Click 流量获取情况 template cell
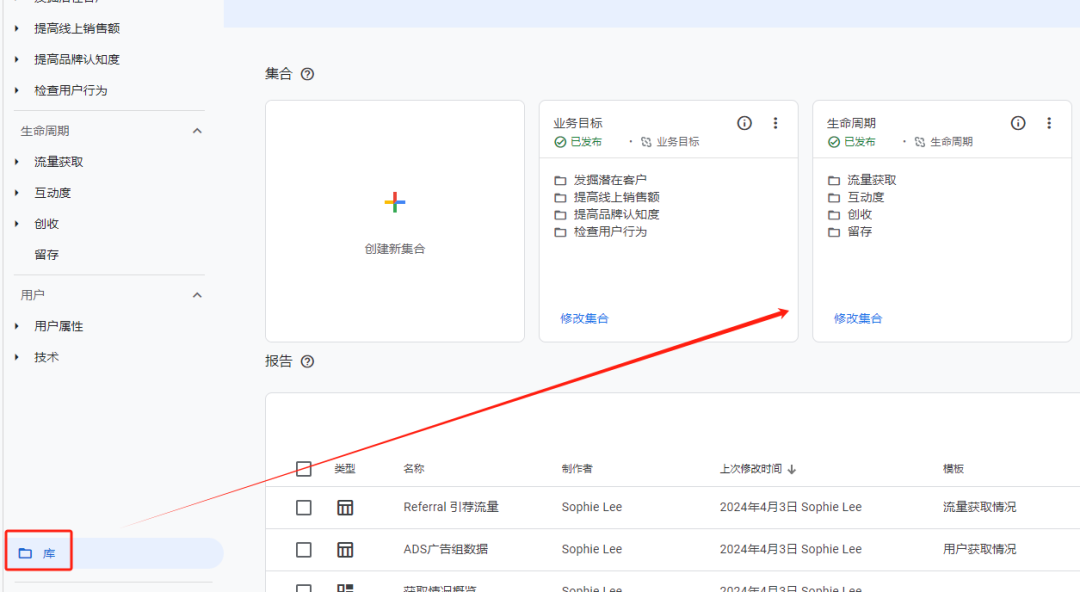The width and height of the screenshot is (1080, 592). tap(979, 507)
